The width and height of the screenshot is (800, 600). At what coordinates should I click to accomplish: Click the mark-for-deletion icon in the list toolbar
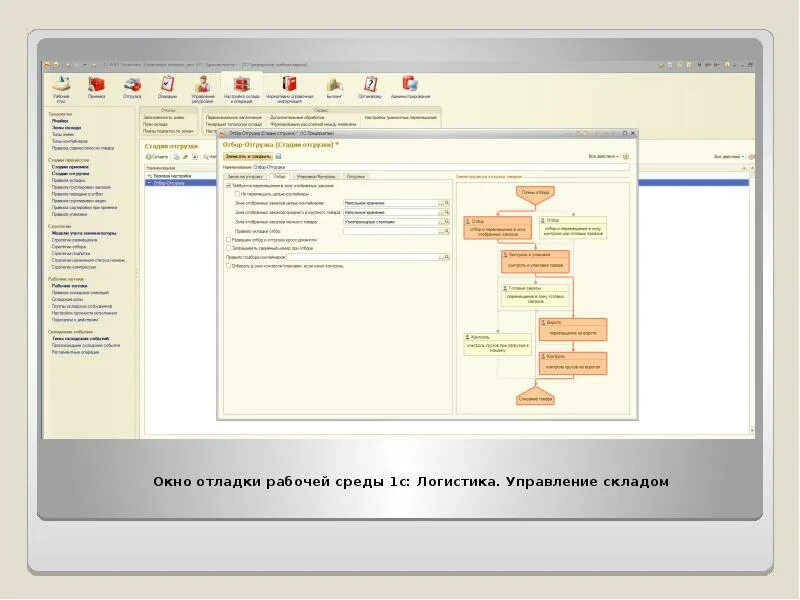(x=195, y=157)
